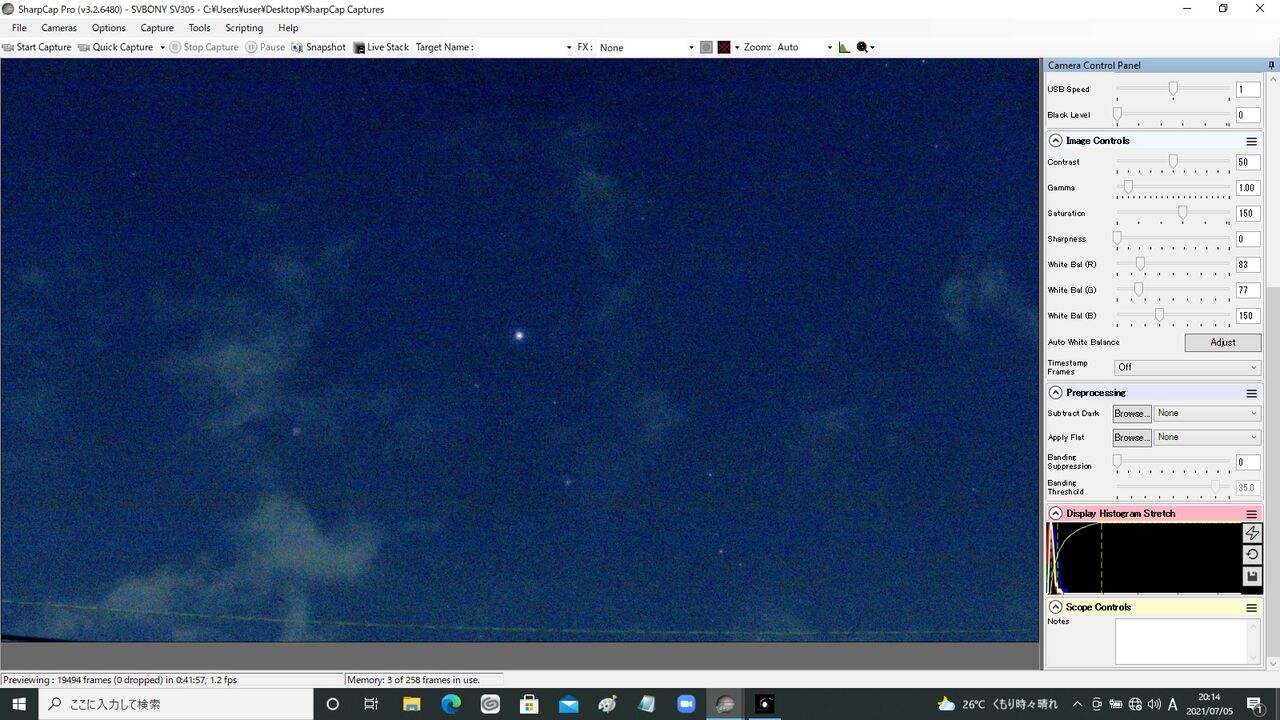
Task: Open the Apply Flat dropdown
Action: 1207,437
